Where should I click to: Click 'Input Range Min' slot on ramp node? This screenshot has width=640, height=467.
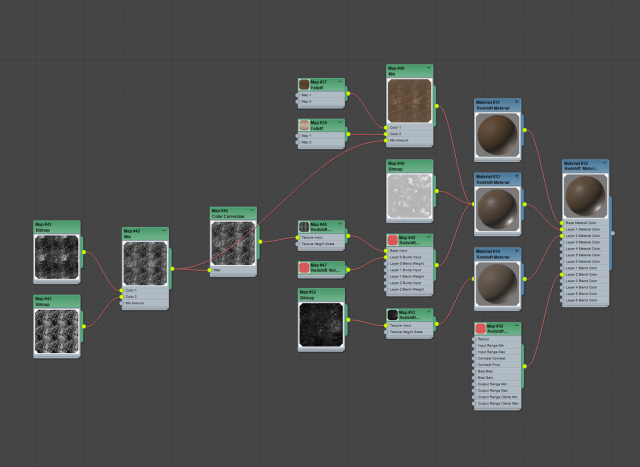[498, 345]
